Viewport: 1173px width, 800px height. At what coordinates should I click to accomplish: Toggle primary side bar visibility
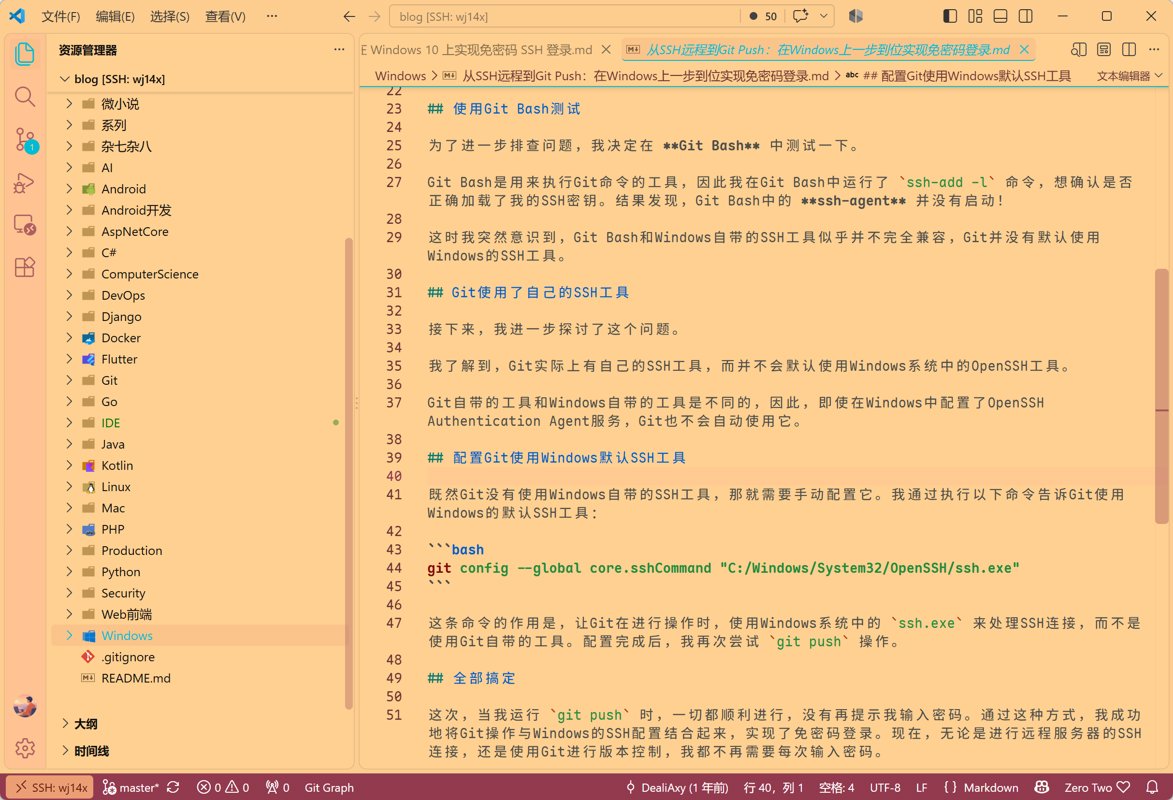point(950,16)
